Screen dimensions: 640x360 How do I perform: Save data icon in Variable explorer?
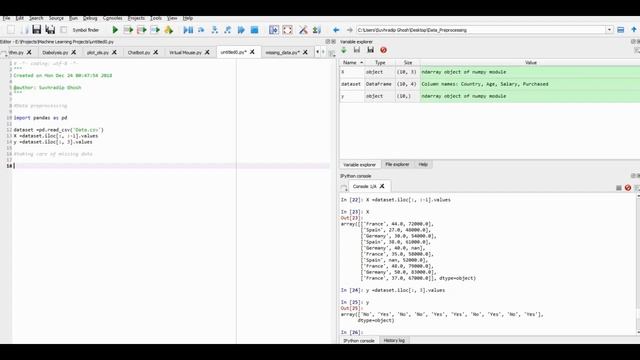tap(357, 50)
